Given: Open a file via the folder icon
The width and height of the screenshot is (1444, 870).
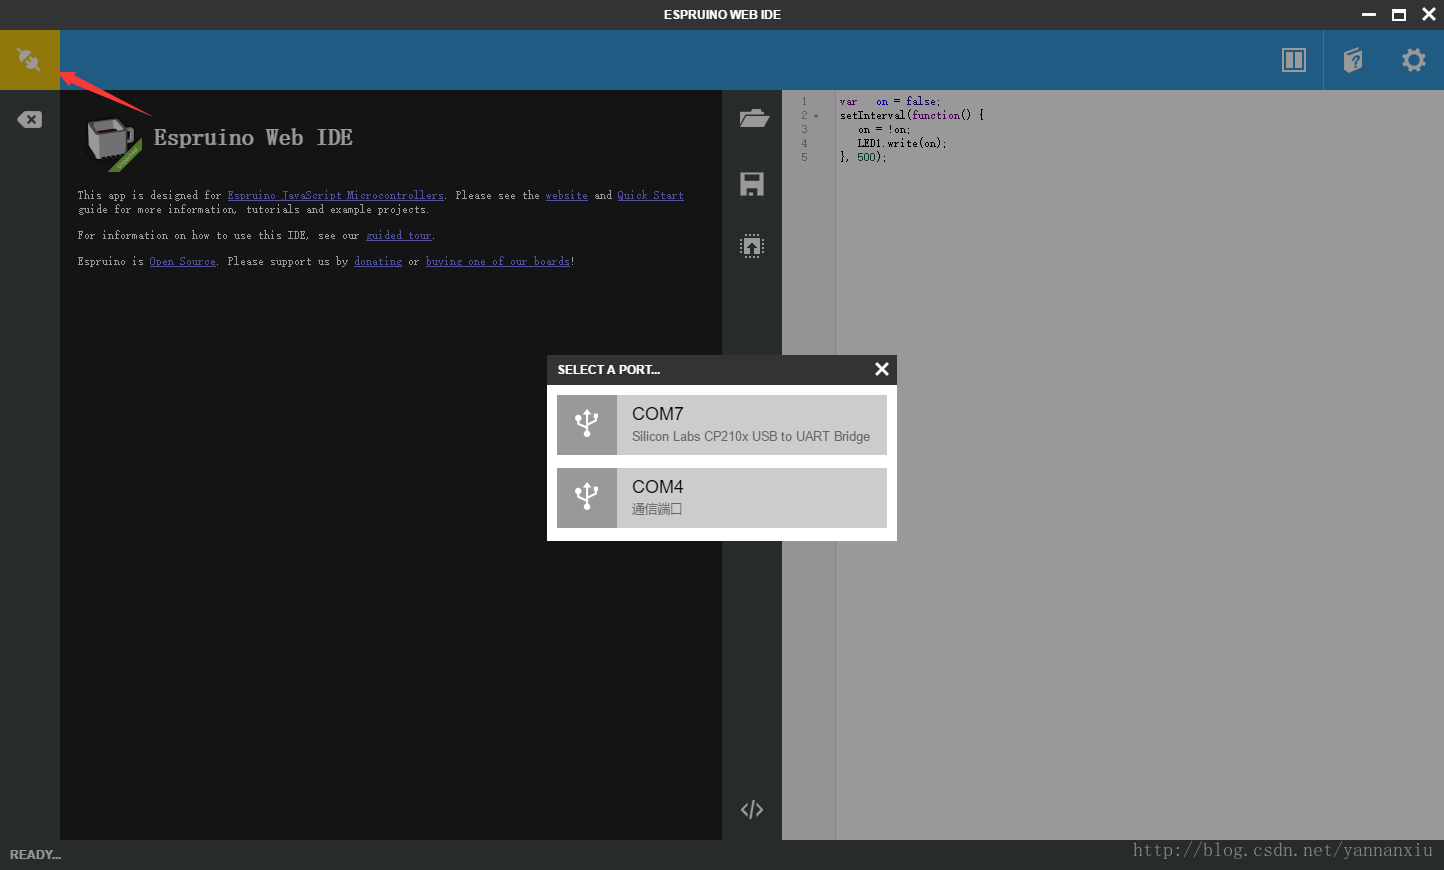Looking at the screenshot, I should (x=753, y=119).
